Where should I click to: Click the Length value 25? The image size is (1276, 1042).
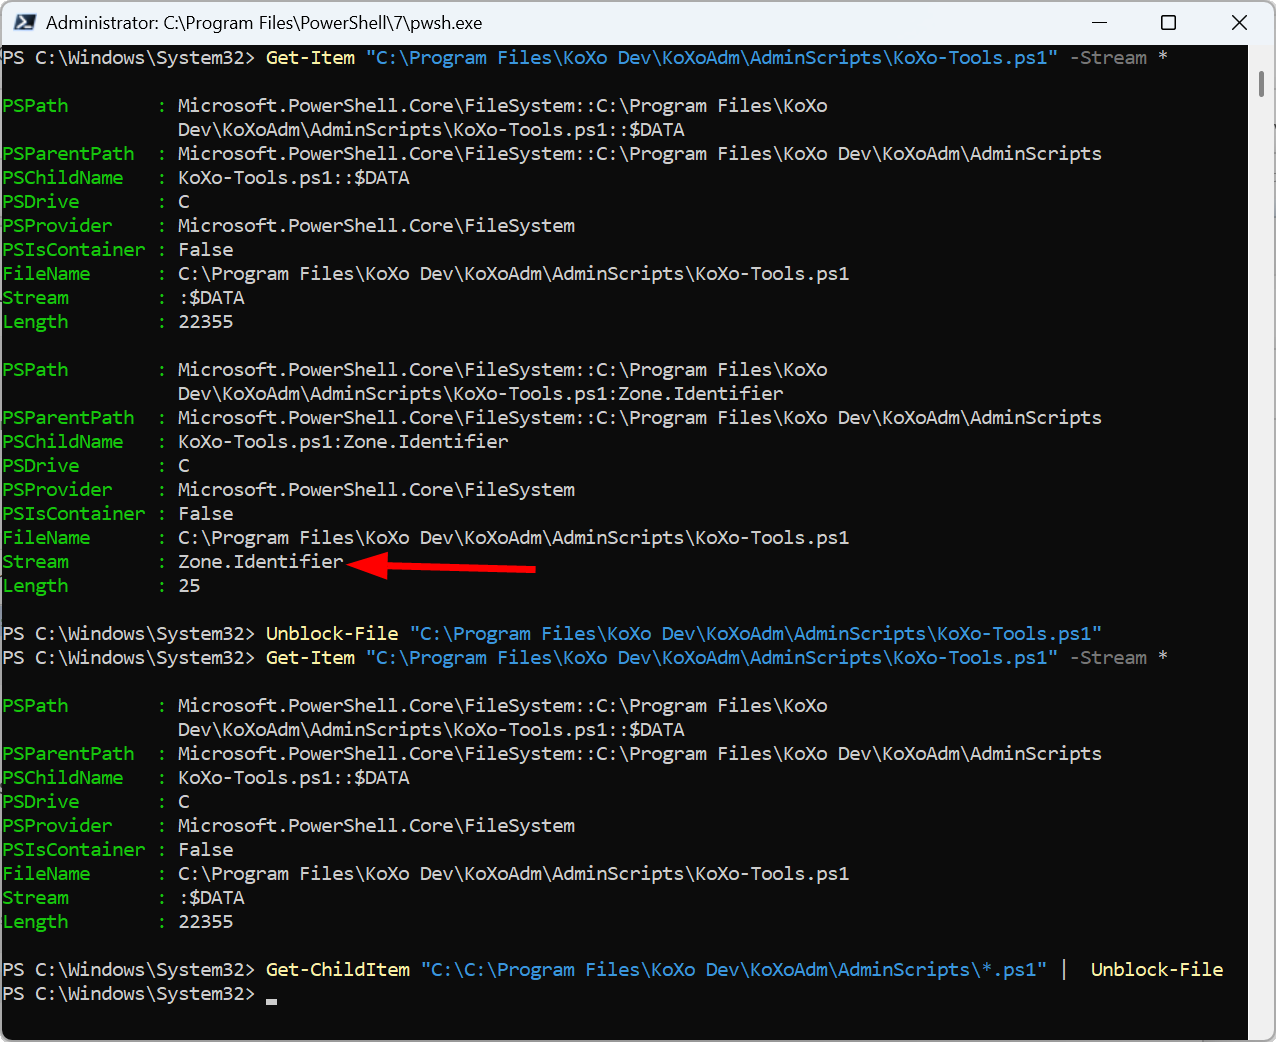coord(189,585)
